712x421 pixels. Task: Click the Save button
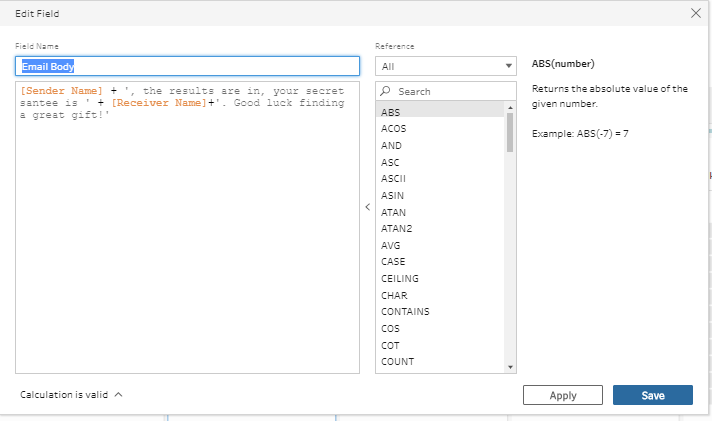pyautogui.click(x=652, y=395)
